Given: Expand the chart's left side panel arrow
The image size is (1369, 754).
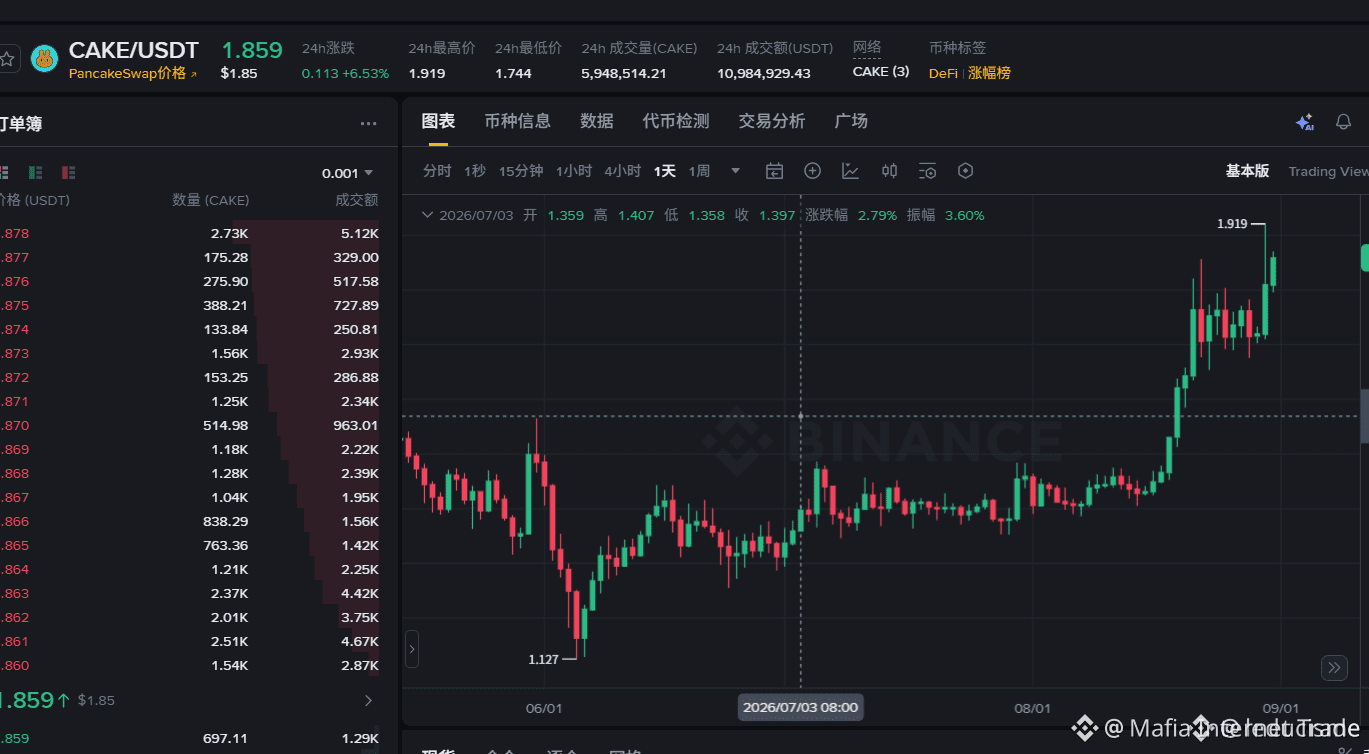Looking at the screenshot, I should click(412, 649).
